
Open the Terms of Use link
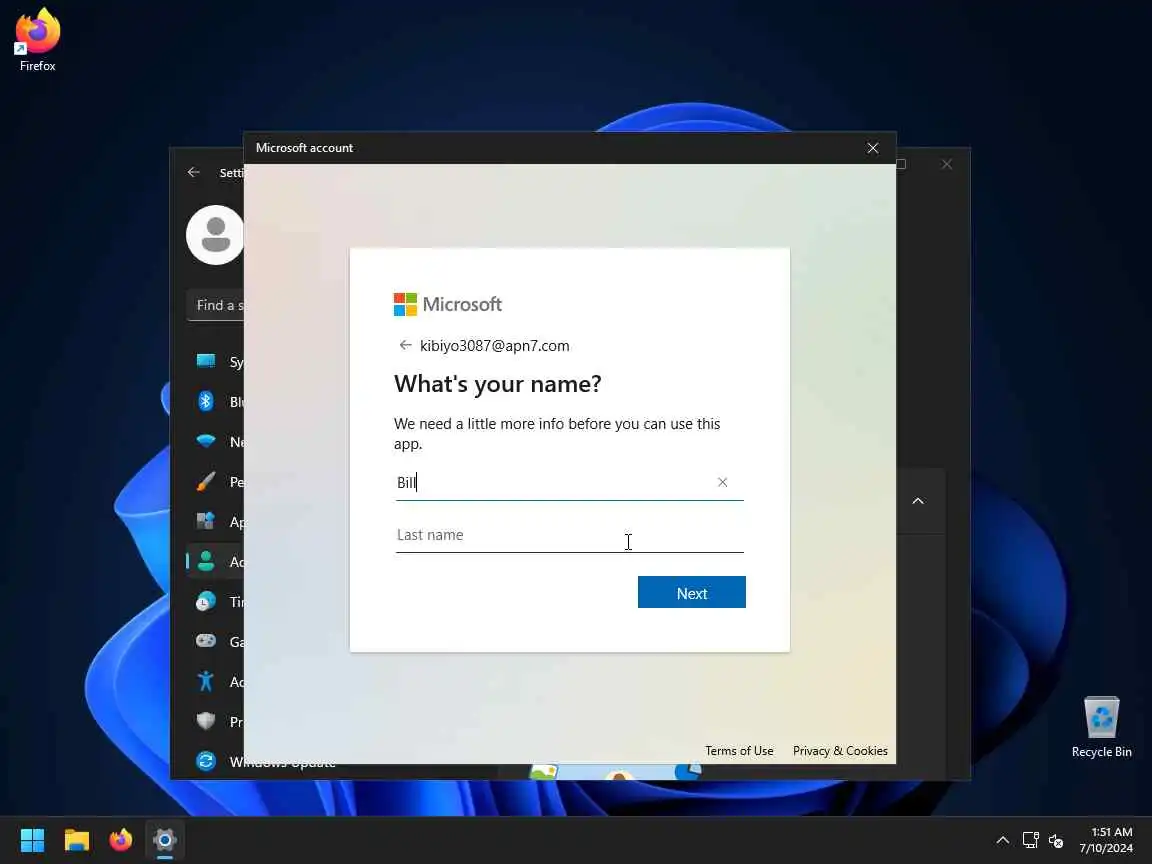(739, 751)
